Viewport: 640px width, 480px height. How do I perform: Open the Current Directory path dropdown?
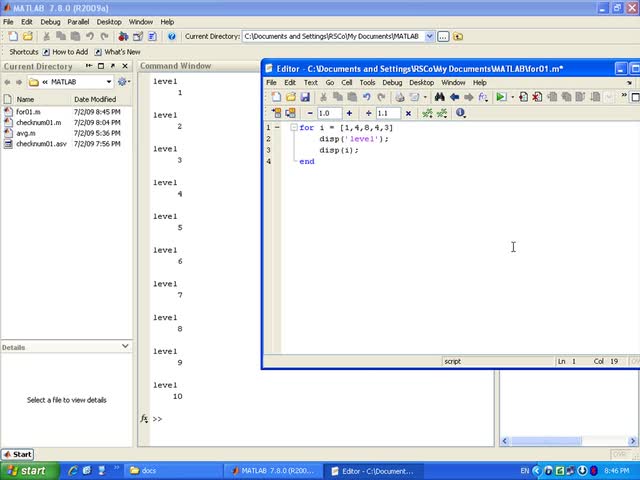tap(430, 36)
